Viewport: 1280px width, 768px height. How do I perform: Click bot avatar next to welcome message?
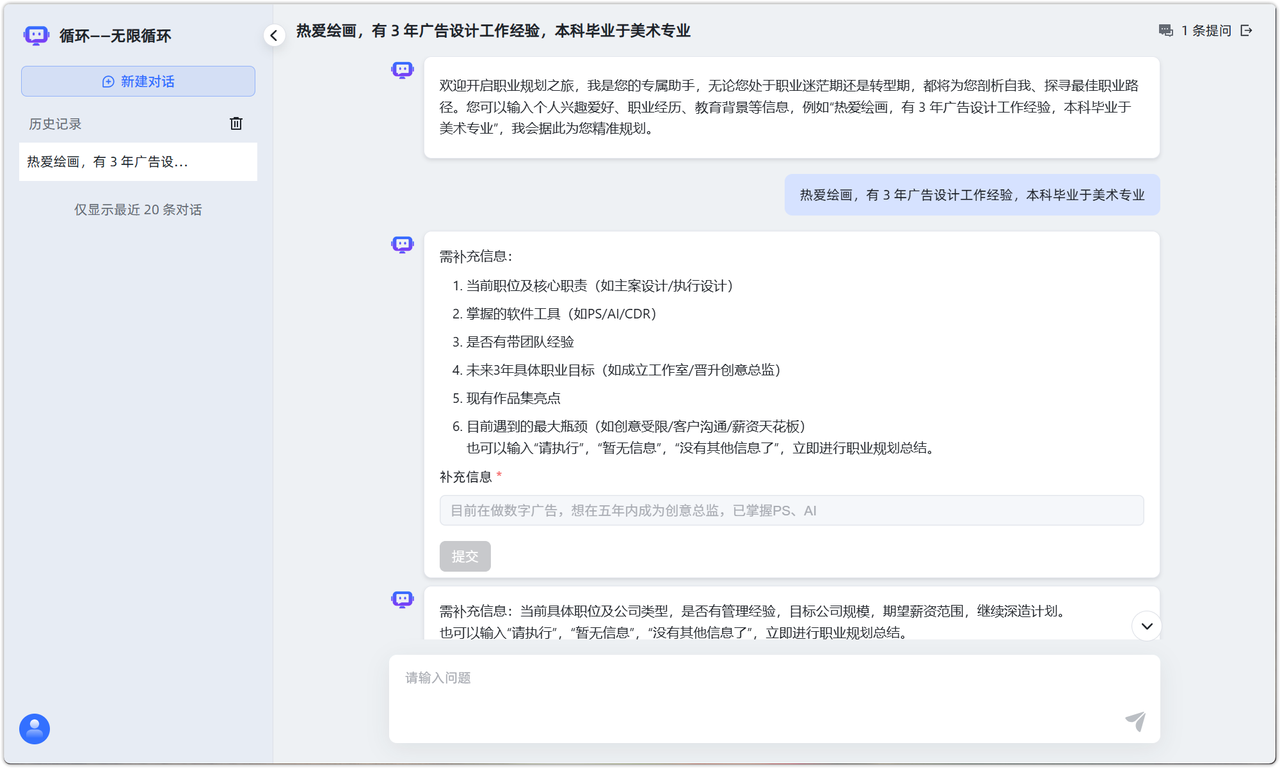point(402,70)
